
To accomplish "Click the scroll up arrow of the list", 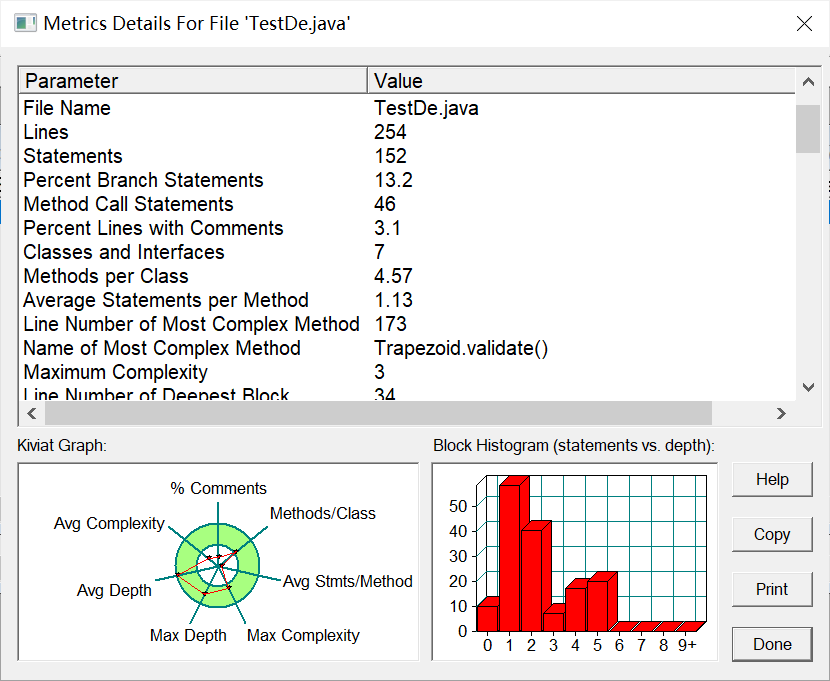I will (x=808, y=81).
